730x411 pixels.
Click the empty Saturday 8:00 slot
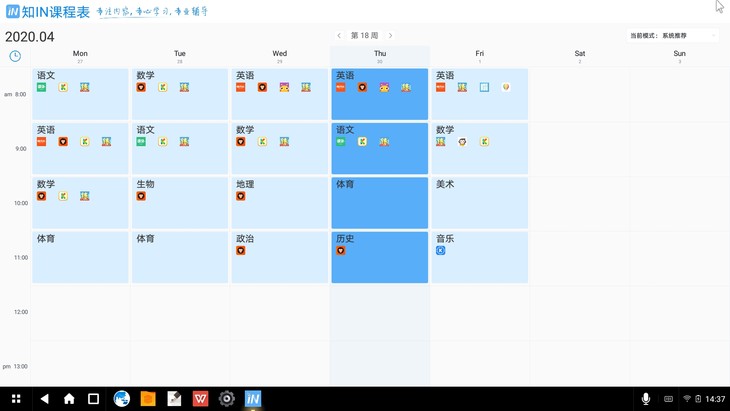(x=580, y=94)
